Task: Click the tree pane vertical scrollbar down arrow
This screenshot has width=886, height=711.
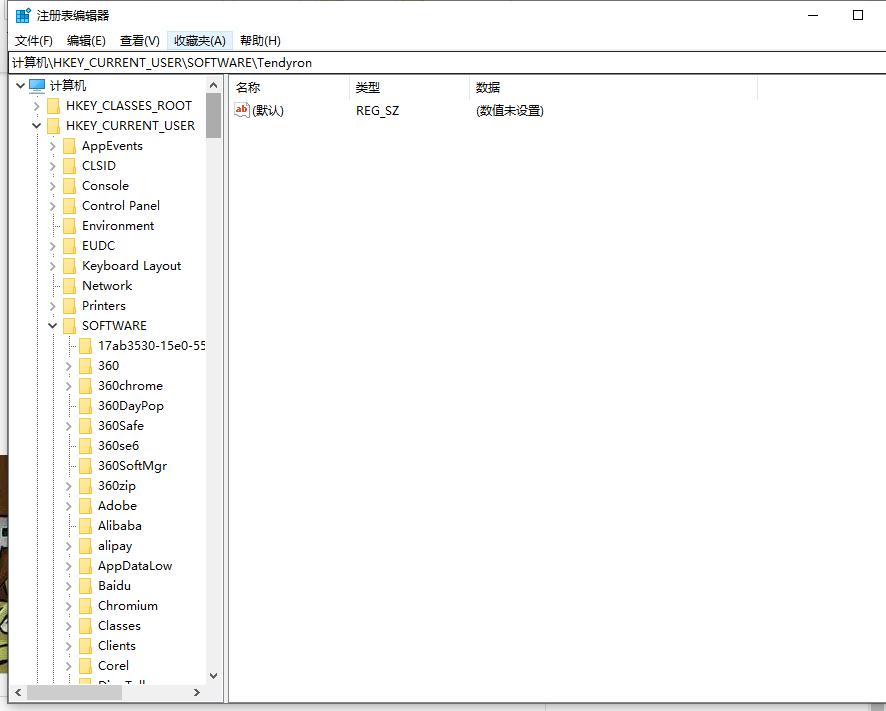Action: click(213, 676)
